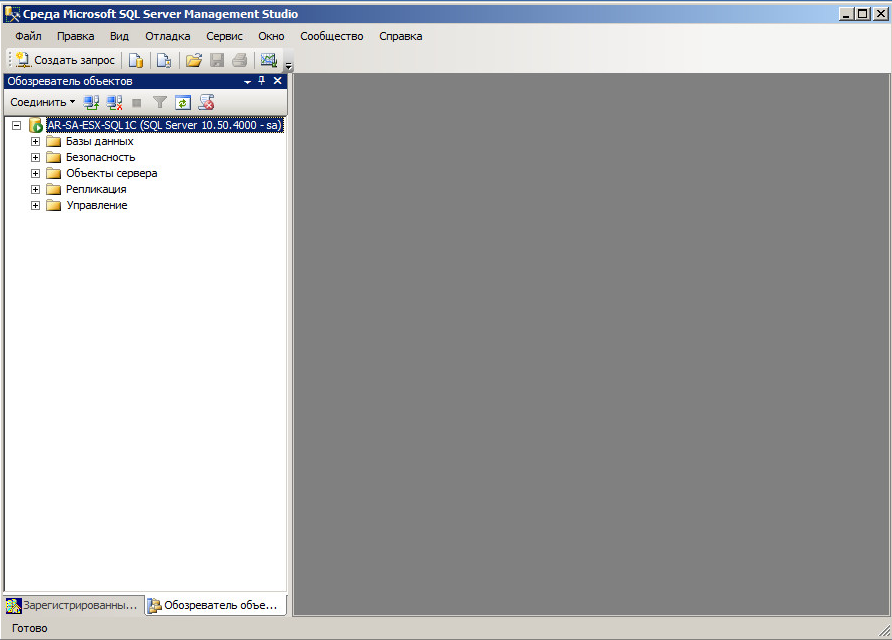Expand the Управление node

click(x=35, y=205)
